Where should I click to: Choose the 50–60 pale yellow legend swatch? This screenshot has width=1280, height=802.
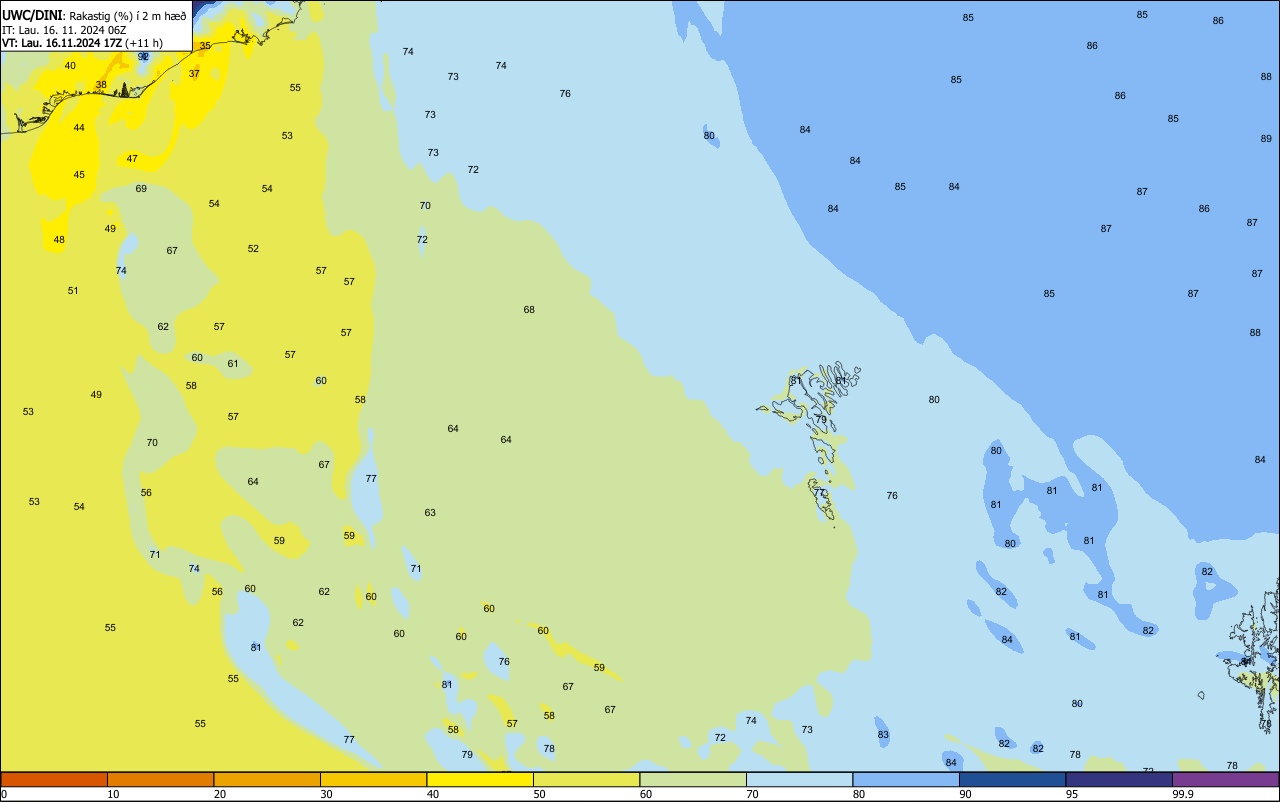[x=586, y=779]
